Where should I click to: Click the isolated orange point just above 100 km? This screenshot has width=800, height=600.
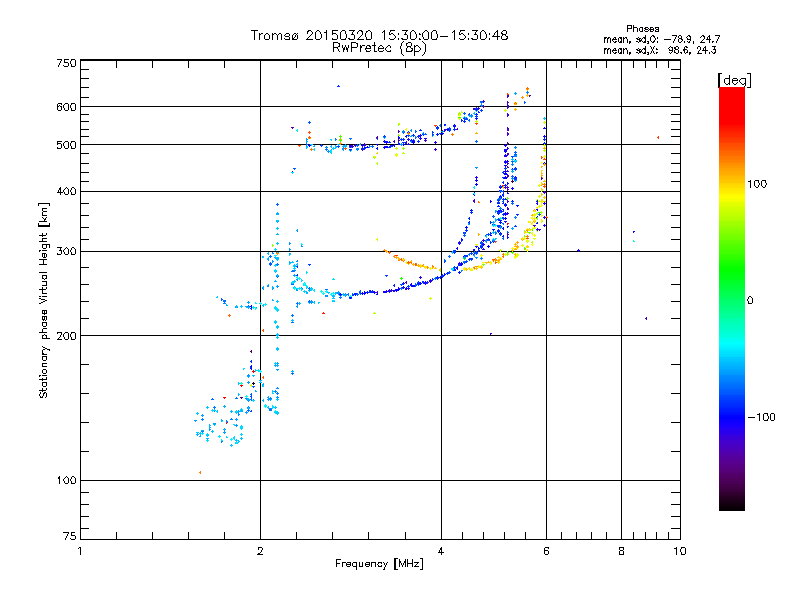tap(200, 472)
